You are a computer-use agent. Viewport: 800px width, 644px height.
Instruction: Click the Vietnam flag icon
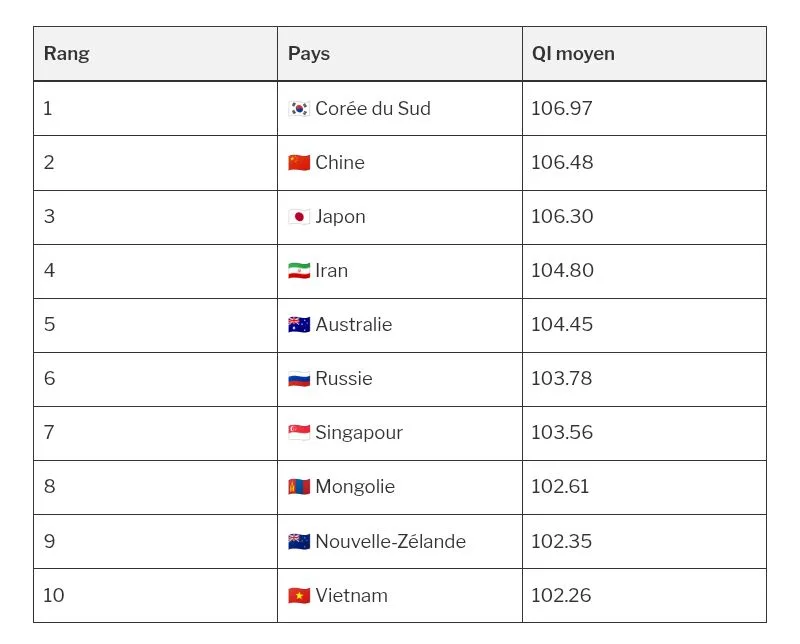click(299, 596)
